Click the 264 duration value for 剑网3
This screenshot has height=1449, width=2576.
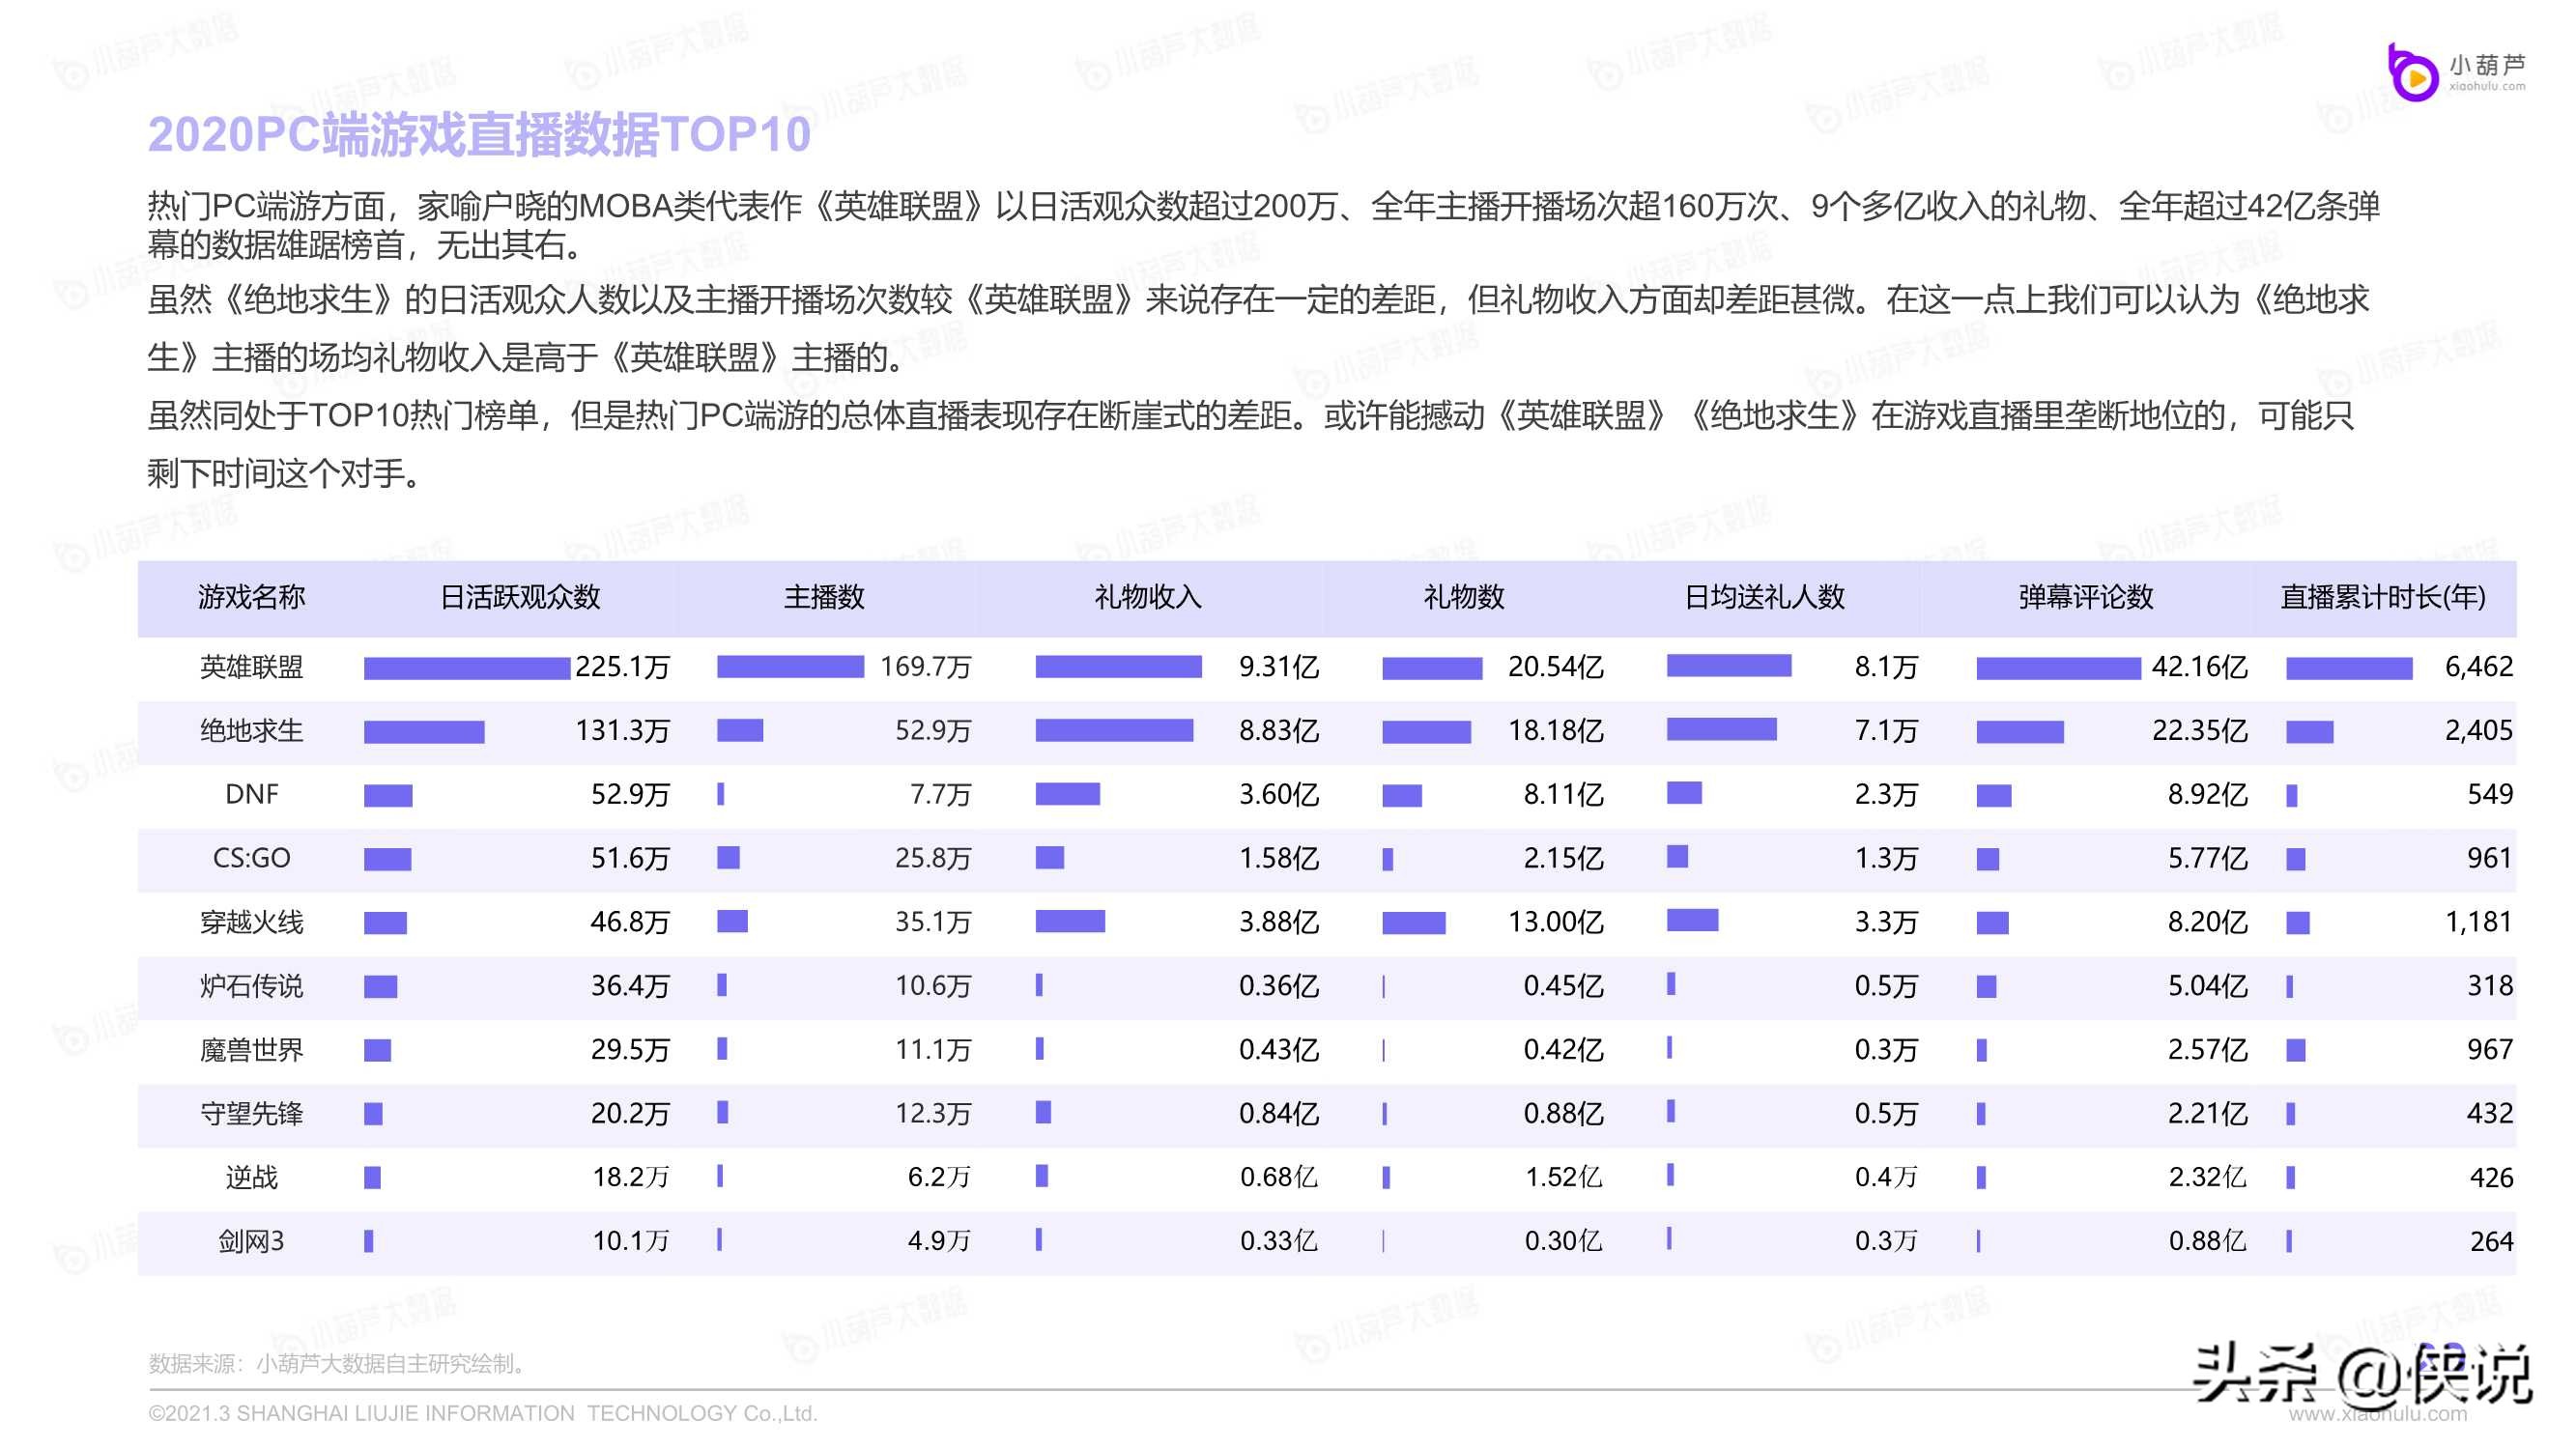coord(2491,1242)
